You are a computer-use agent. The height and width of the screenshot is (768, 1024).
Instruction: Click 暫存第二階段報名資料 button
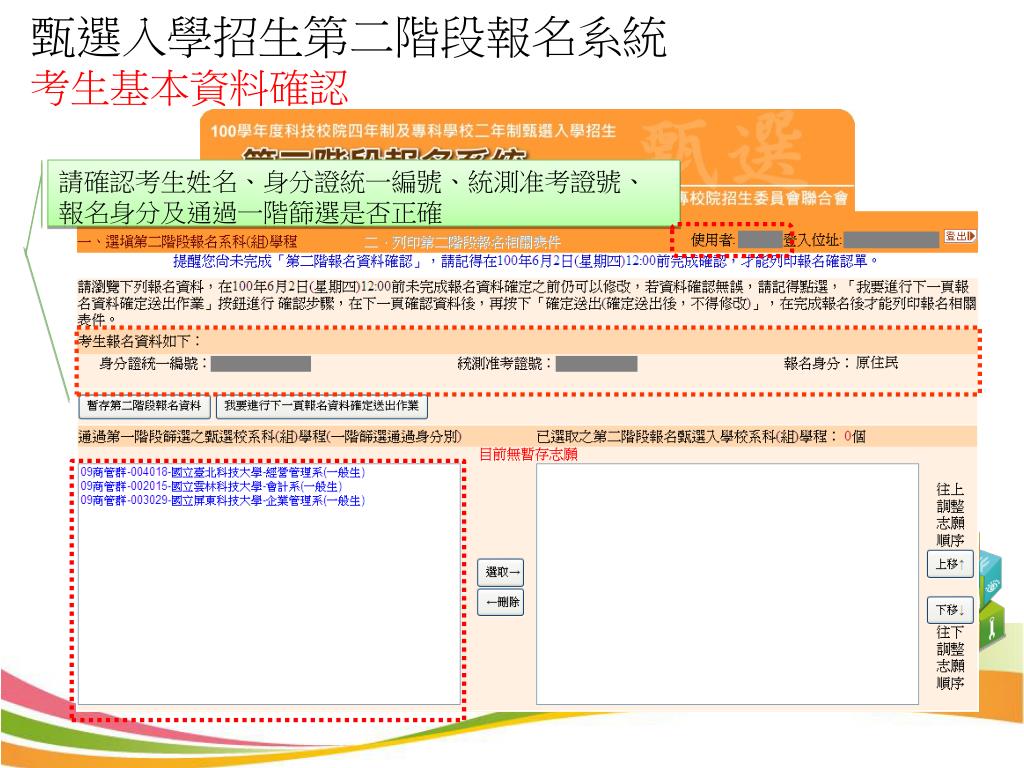coord(144,406)
